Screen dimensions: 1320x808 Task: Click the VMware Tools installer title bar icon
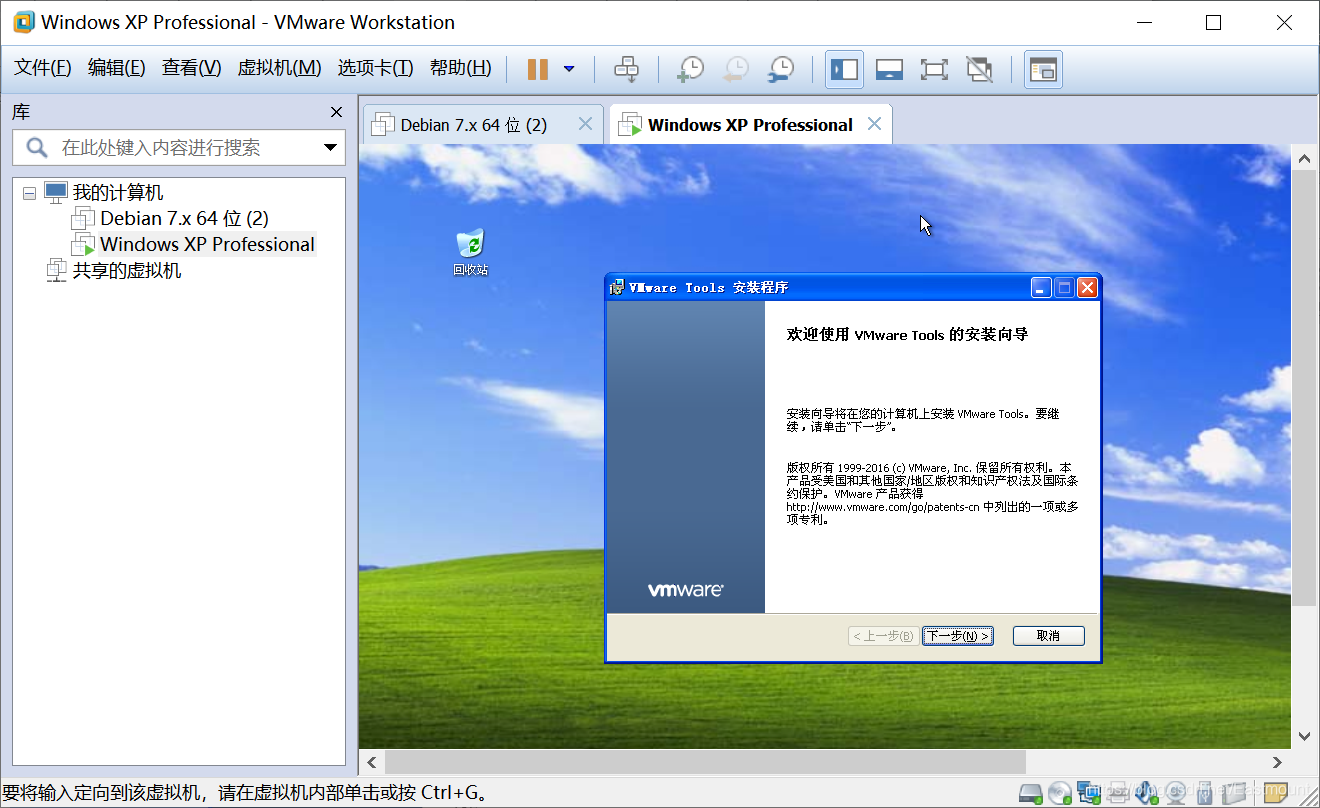coord(618,287)
